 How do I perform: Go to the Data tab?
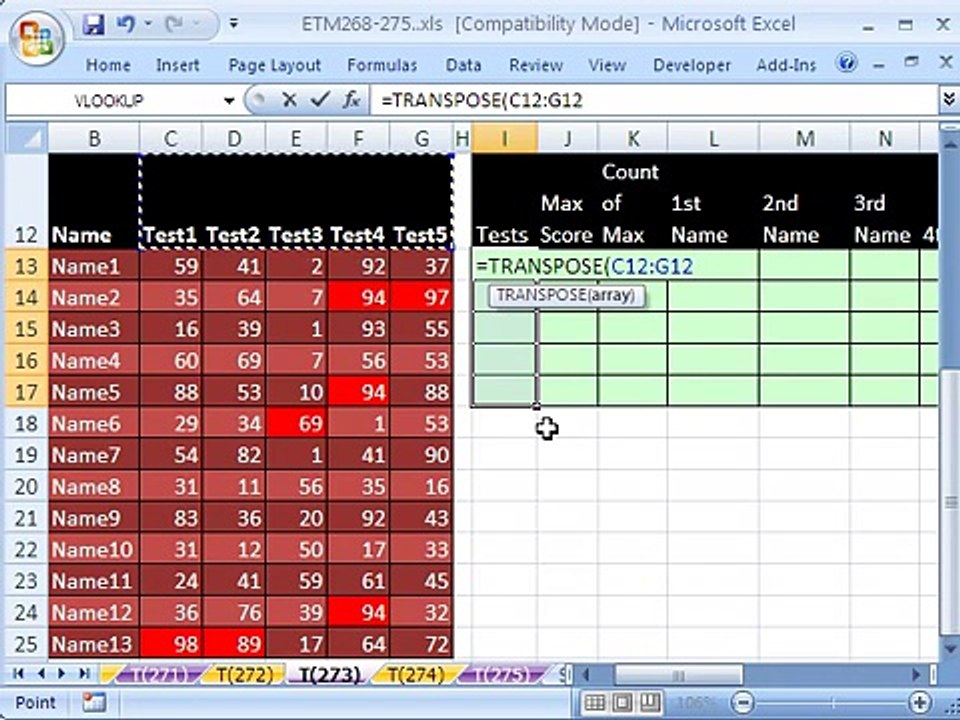[x=463, y=65]
